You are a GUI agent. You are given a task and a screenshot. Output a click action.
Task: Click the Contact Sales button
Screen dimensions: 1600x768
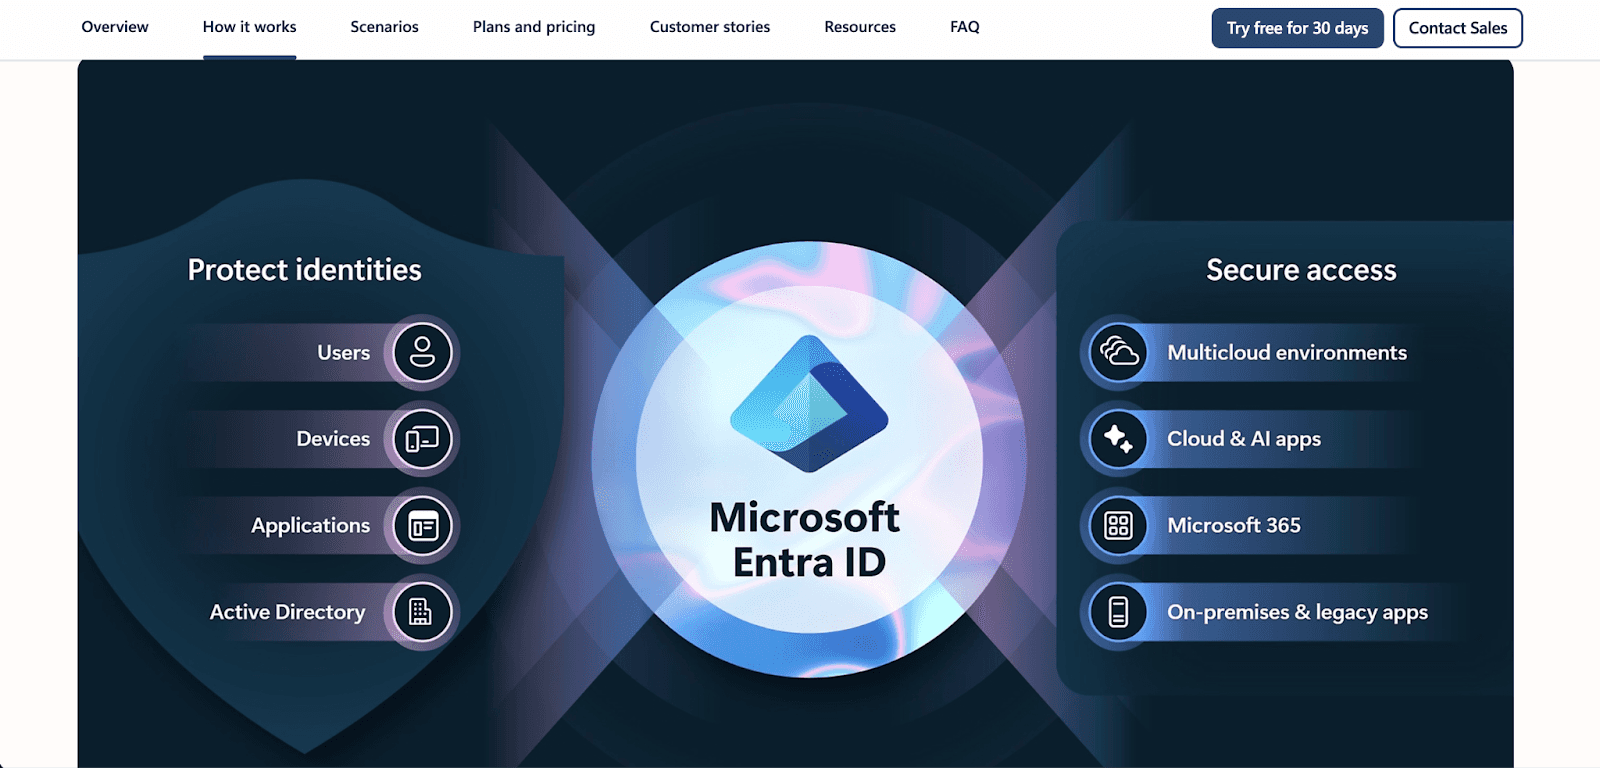[x=1458, y=28]
